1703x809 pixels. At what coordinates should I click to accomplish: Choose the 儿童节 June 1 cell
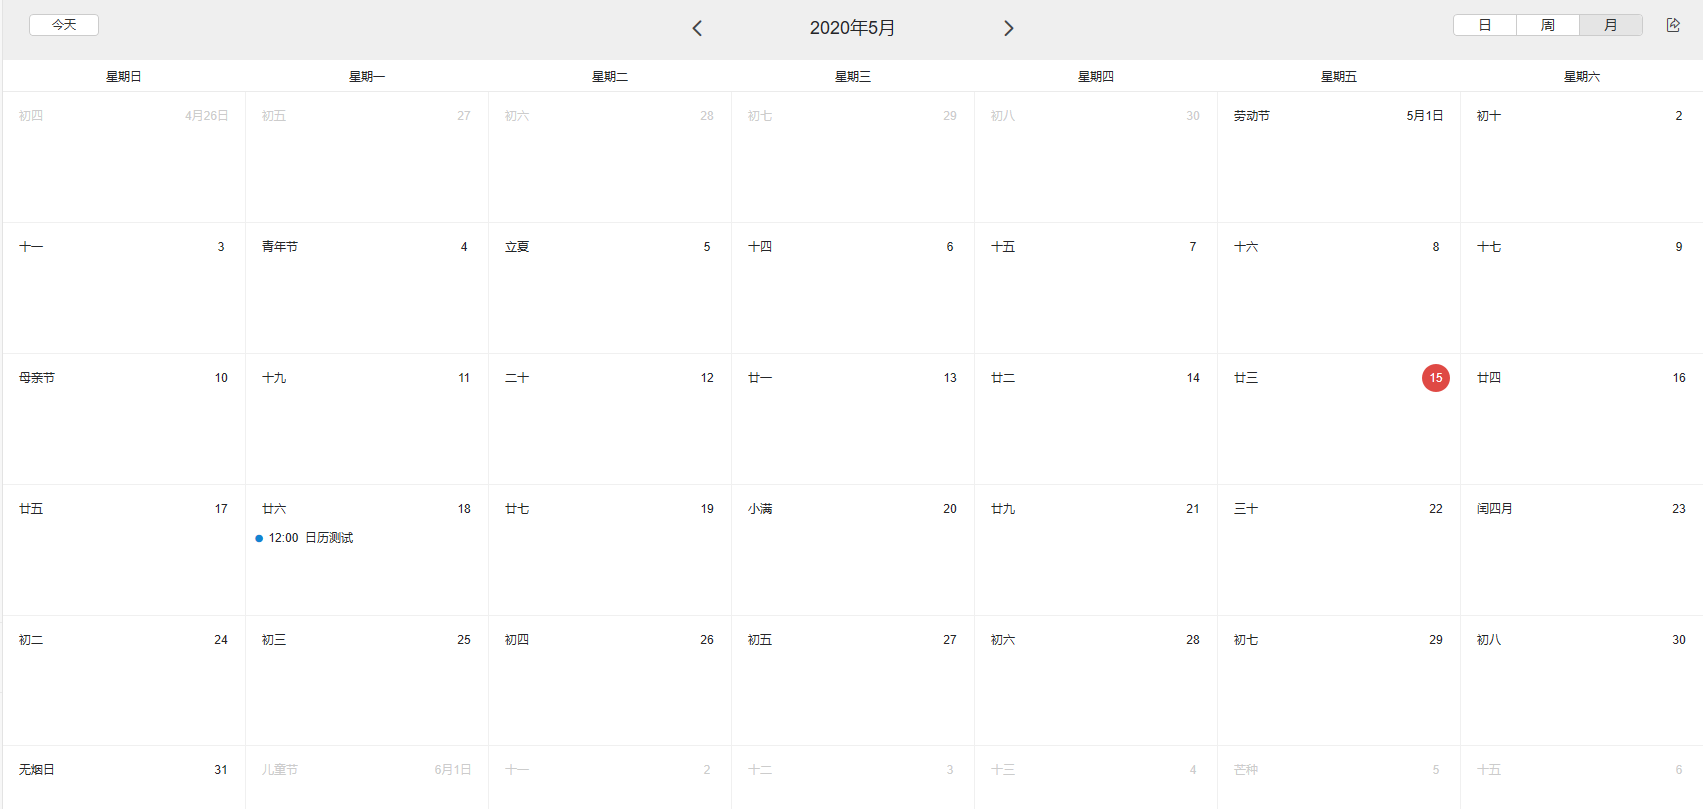366,780
